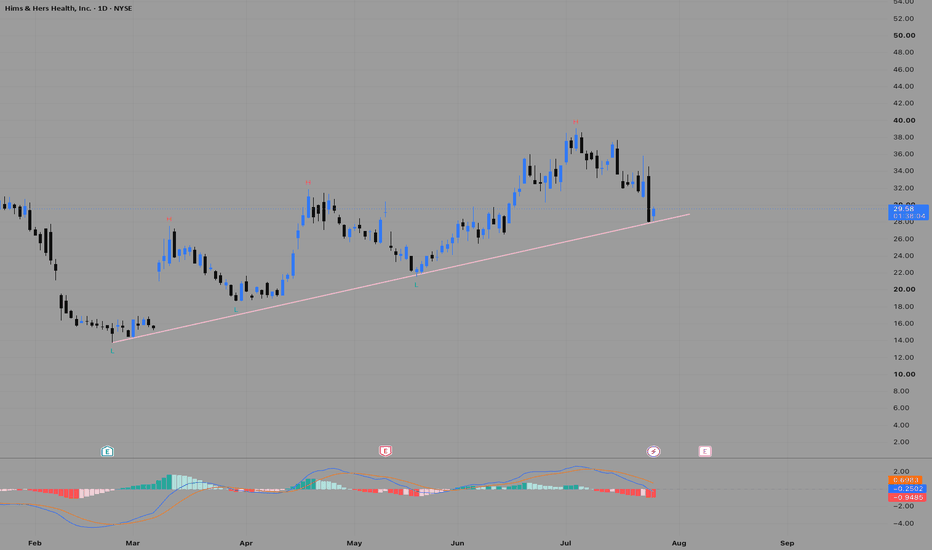932x550 pixels.
Task: Click the Feb label on the time axis
Action: 34,543
